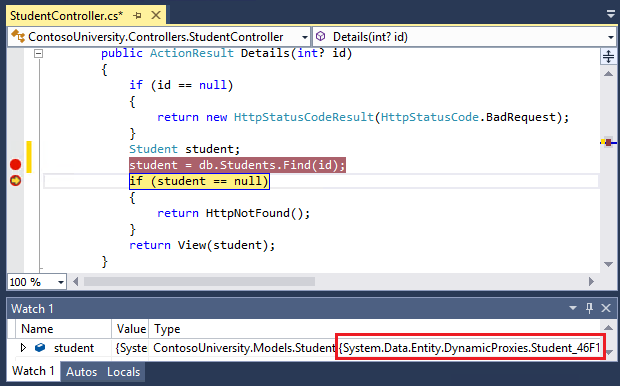This screenshot has height=386, width=620.
Task: Click the horizontal scrollbar thumb in editor
Action: tap(199, 282)
